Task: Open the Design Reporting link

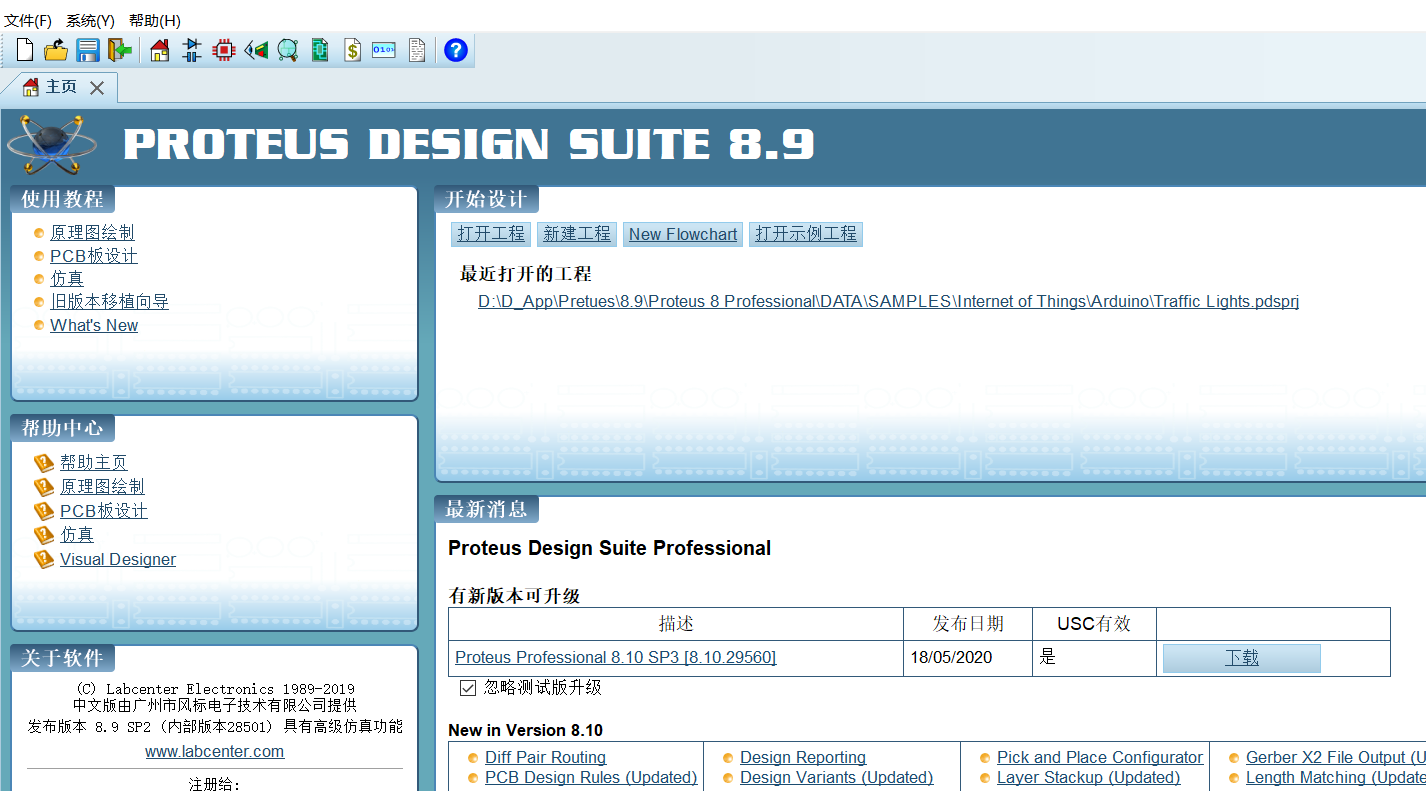Action: [803, 758]
